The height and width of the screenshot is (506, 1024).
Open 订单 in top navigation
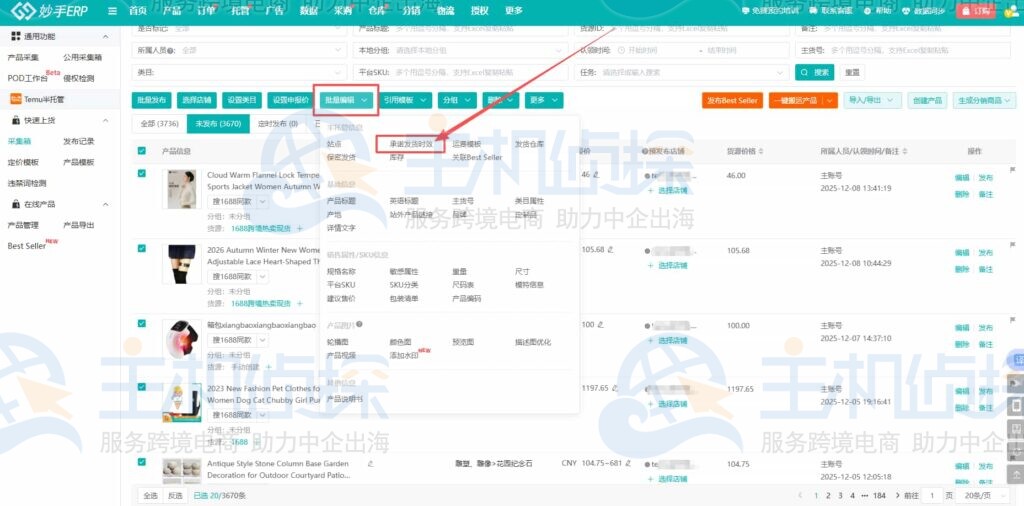pos(206,11)
